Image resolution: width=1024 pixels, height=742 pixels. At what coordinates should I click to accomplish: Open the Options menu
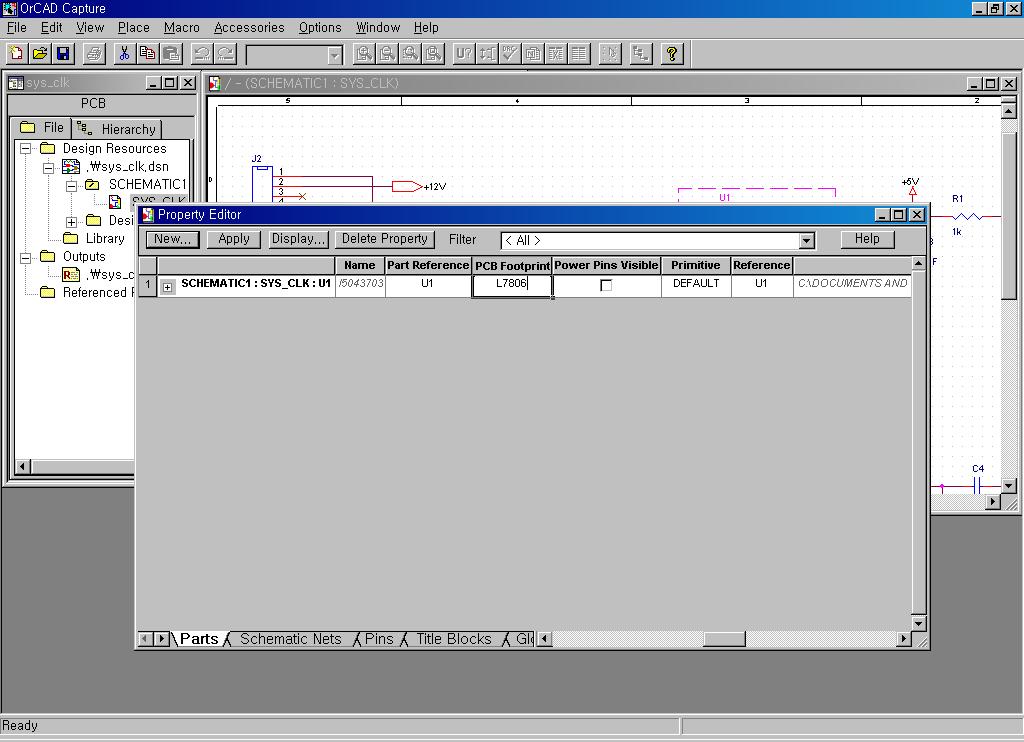tap(320, 27)
